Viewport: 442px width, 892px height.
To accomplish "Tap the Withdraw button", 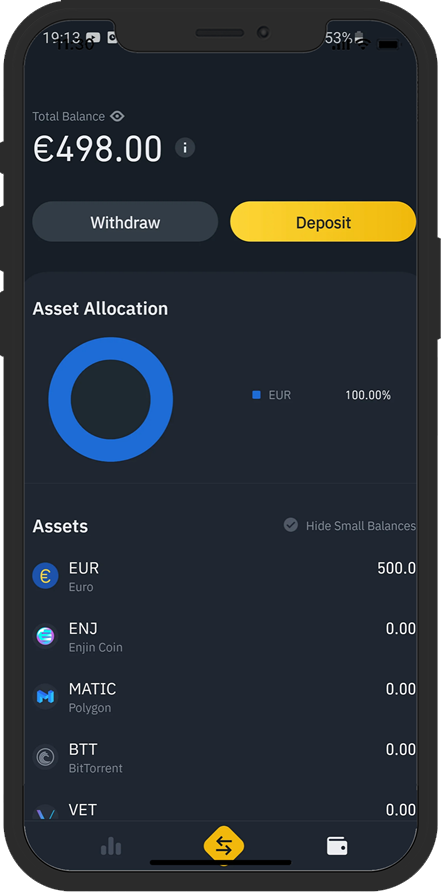I will point(125,222).
